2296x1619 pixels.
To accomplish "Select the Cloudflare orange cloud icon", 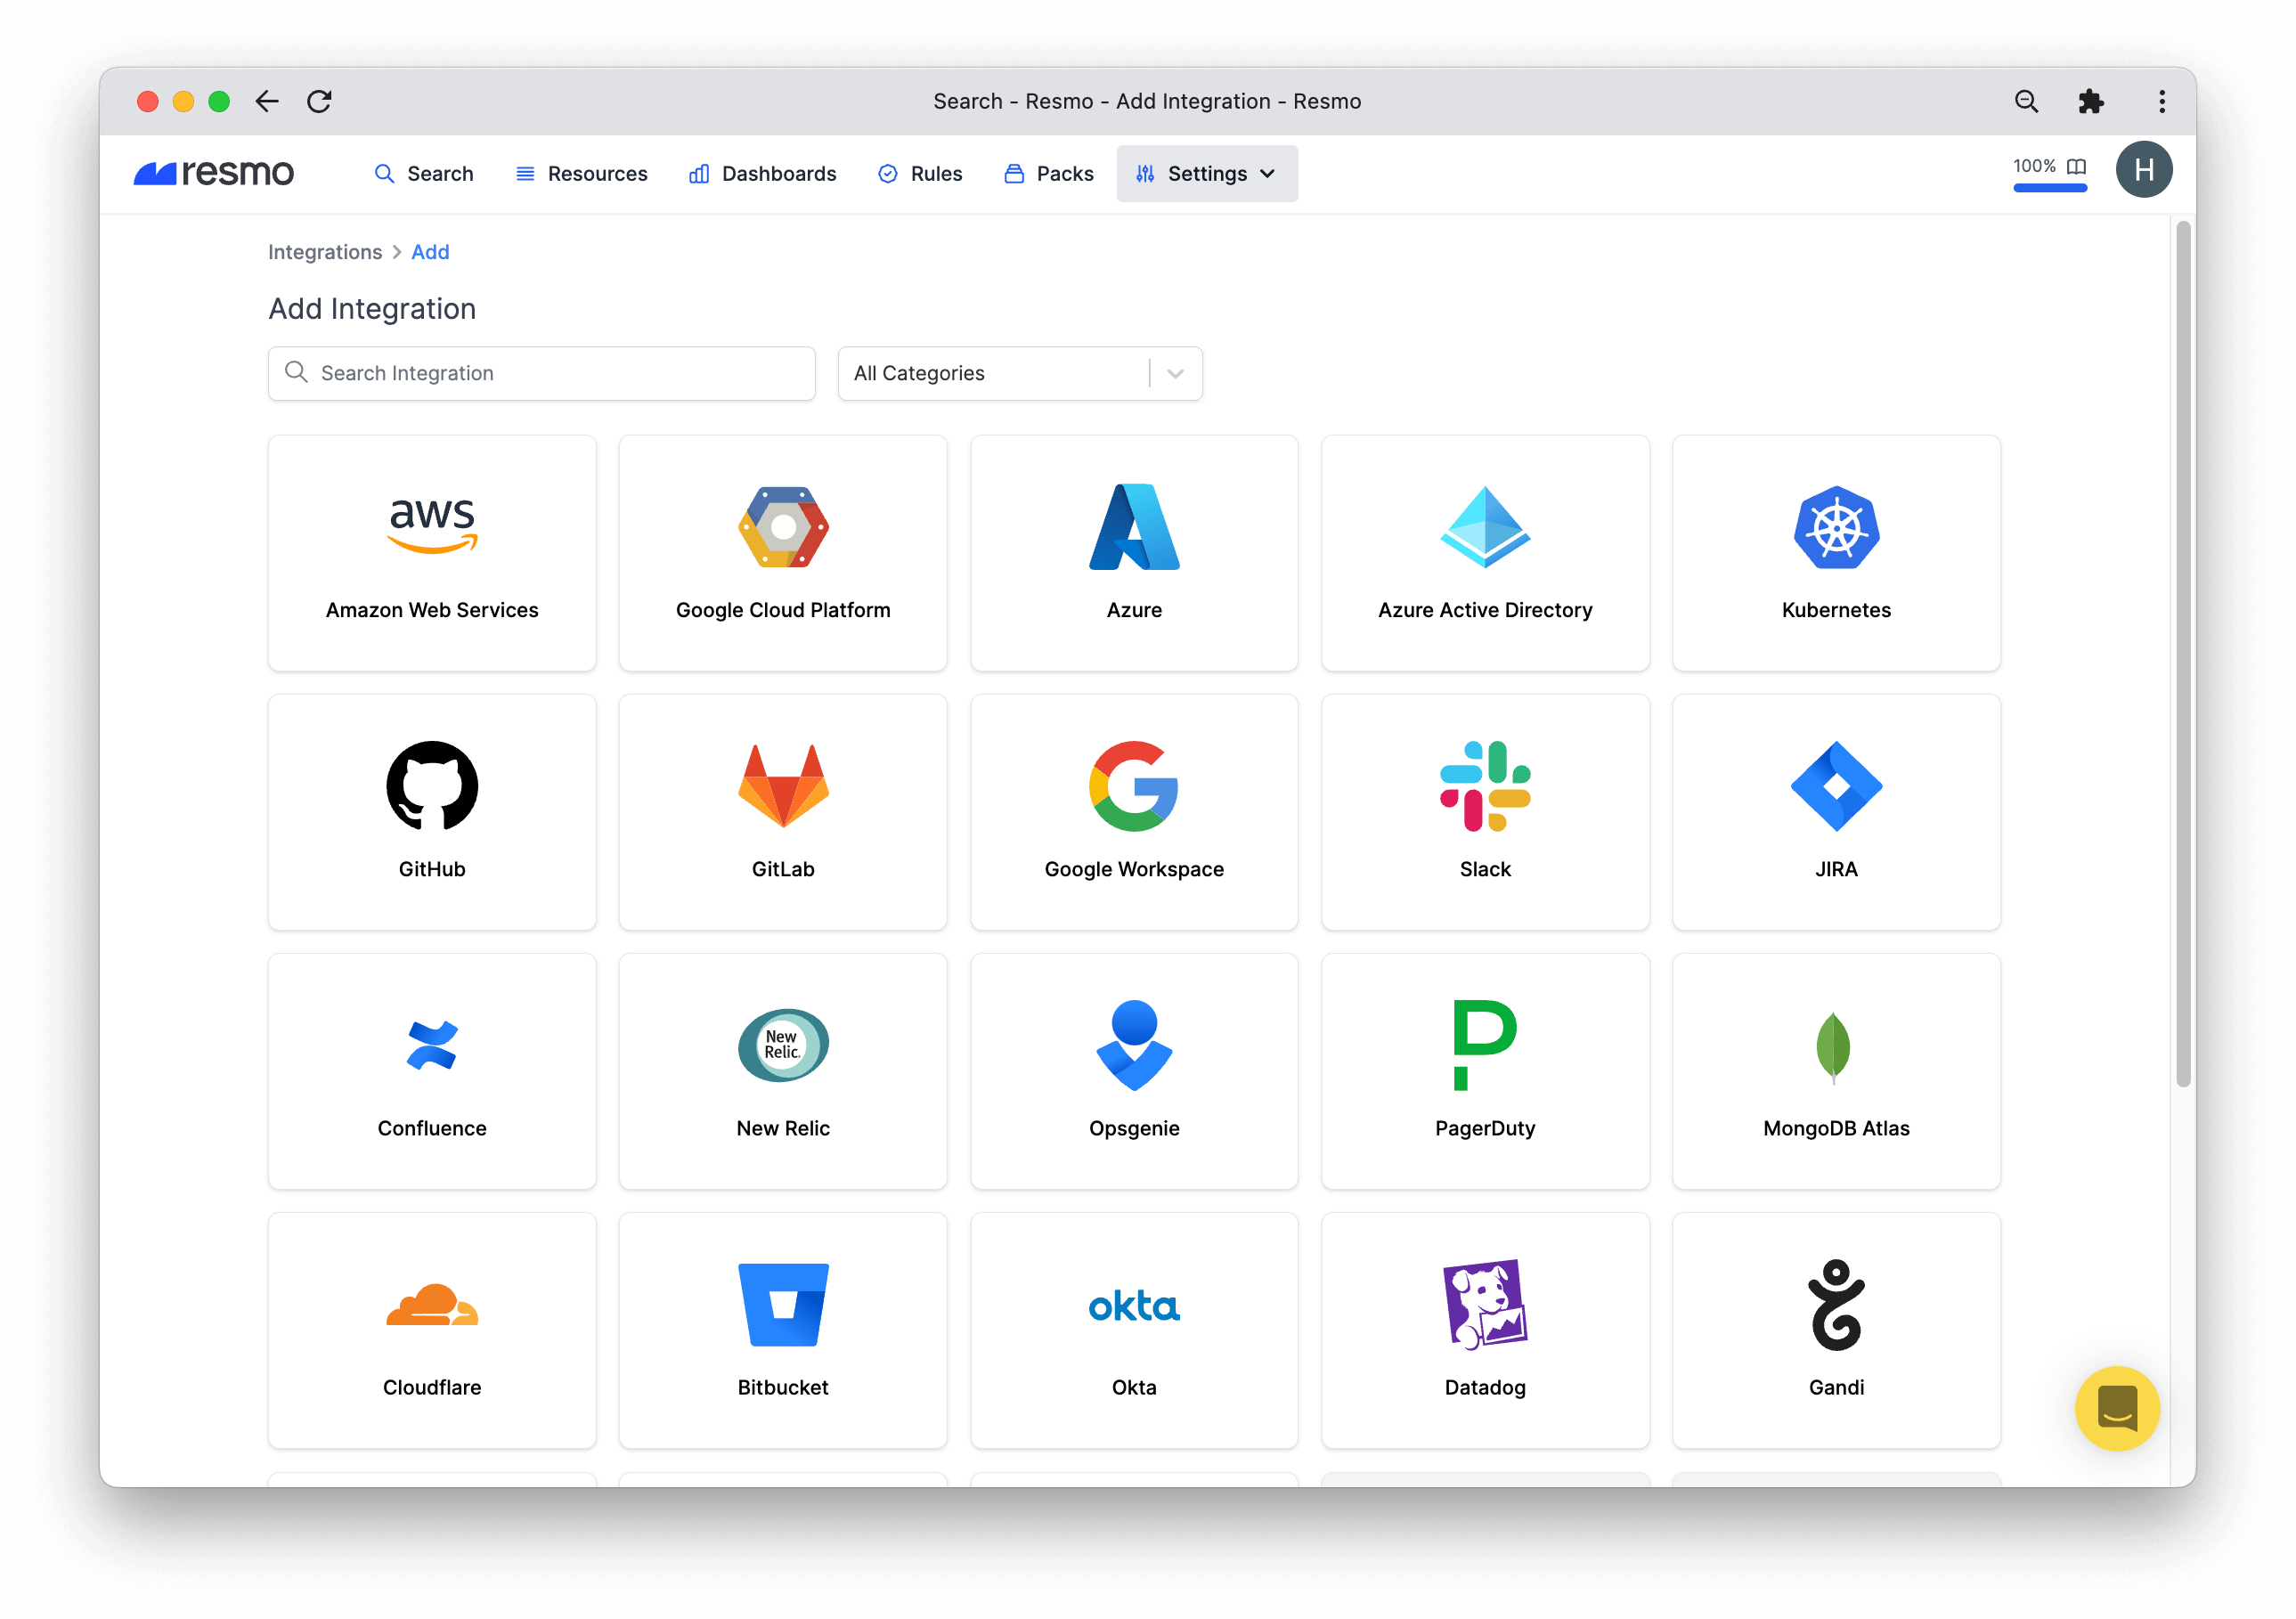I will pos(432,1303).
